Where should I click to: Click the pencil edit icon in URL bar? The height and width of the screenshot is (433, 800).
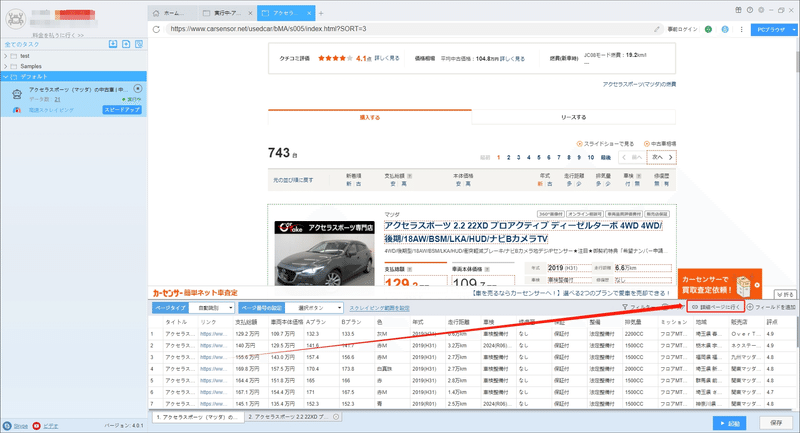pos(657,29)
